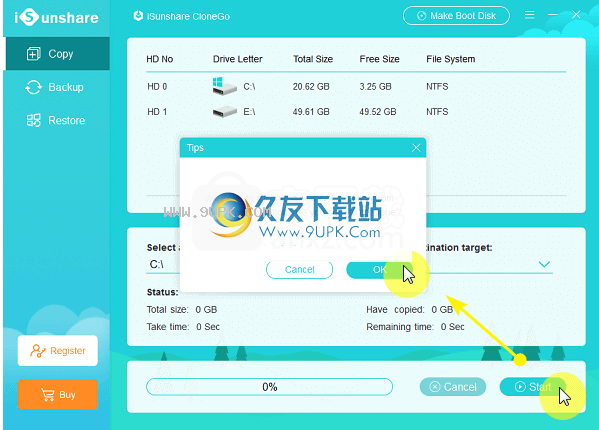The width and height of the screenshot is (599, 430).
Task: Click 20.62 GB total size value
Action: 311,87
